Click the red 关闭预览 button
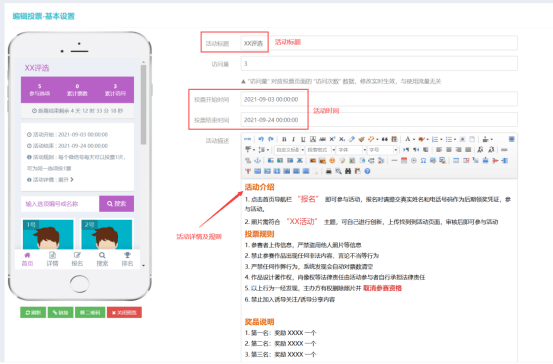The height and width of the screenshot is (364, 553). (124, 312)
